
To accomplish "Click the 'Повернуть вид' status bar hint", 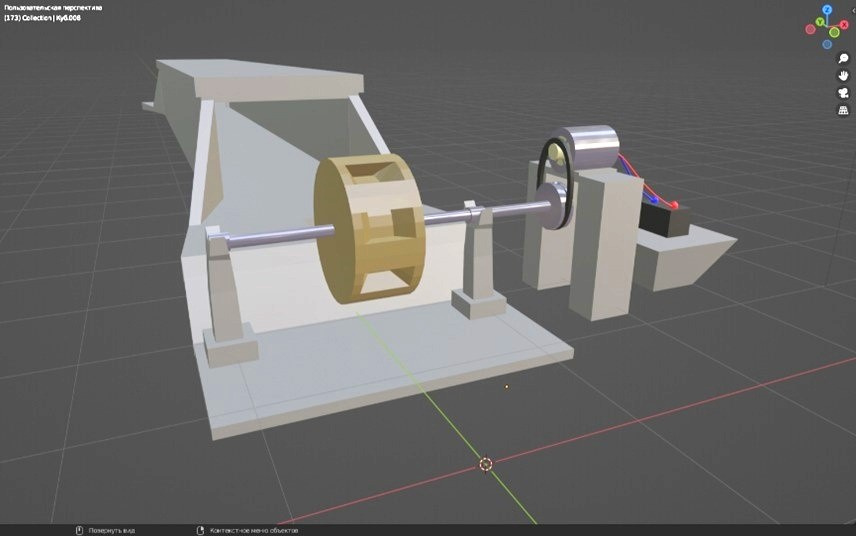I will 110,530.
